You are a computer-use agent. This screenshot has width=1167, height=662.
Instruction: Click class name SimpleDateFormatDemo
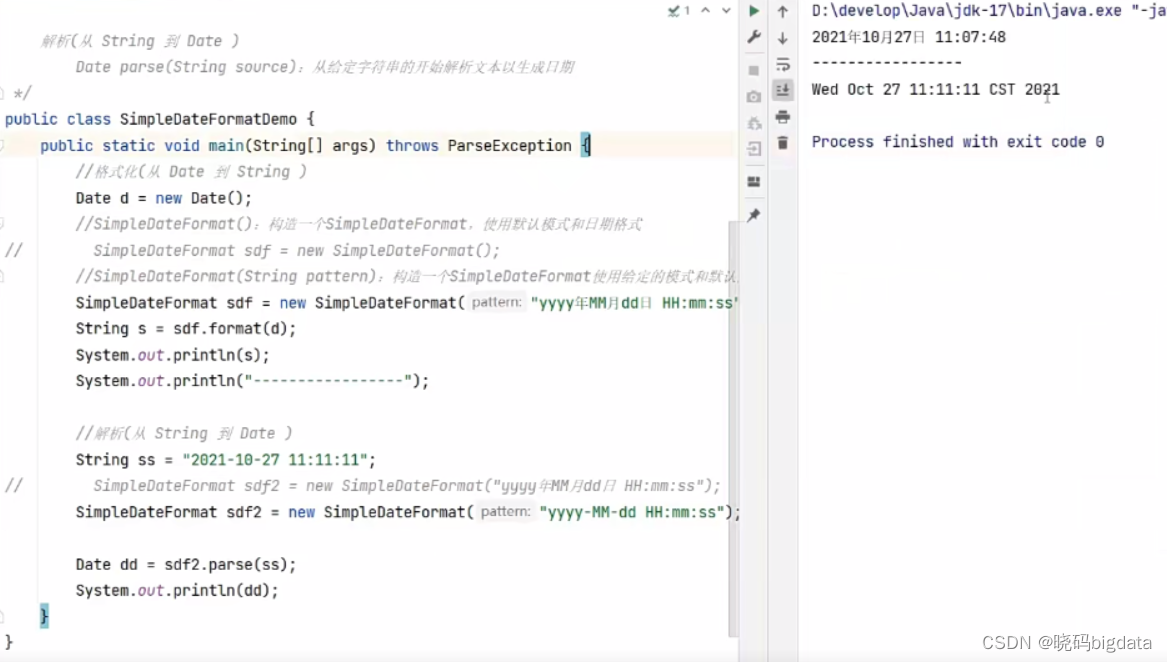[208, 119]
